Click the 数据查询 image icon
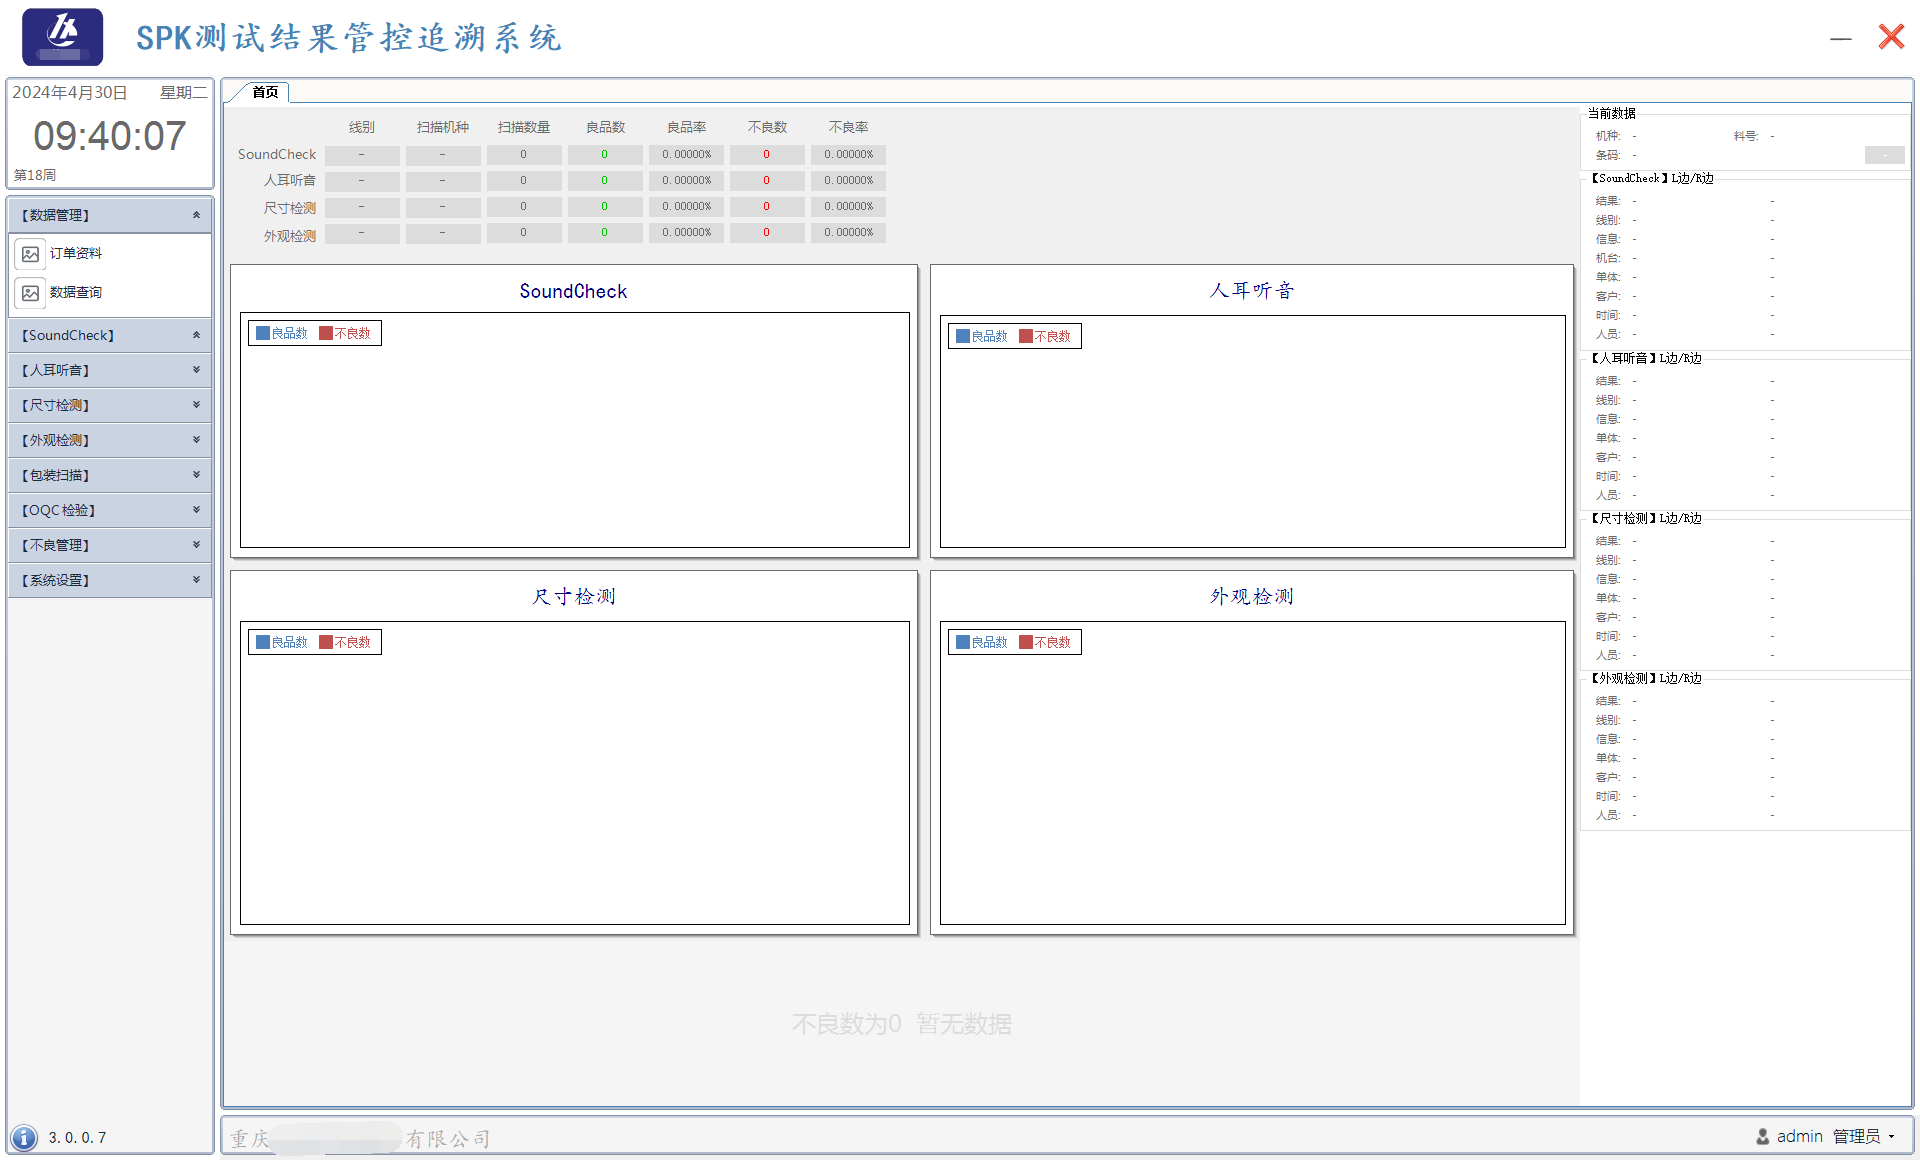The image size is (1920, 1160). pos(31,293)
